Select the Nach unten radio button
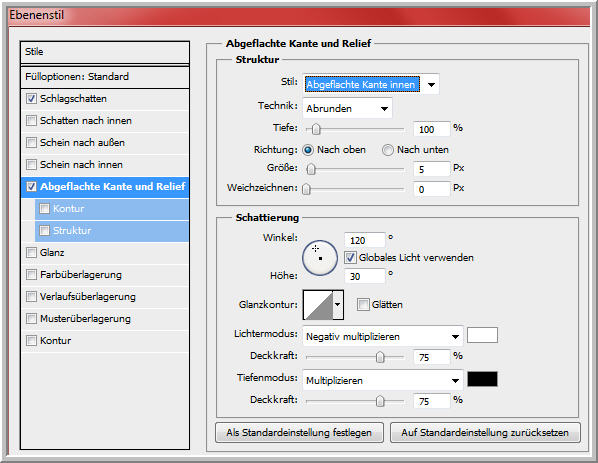 (387, 150)
